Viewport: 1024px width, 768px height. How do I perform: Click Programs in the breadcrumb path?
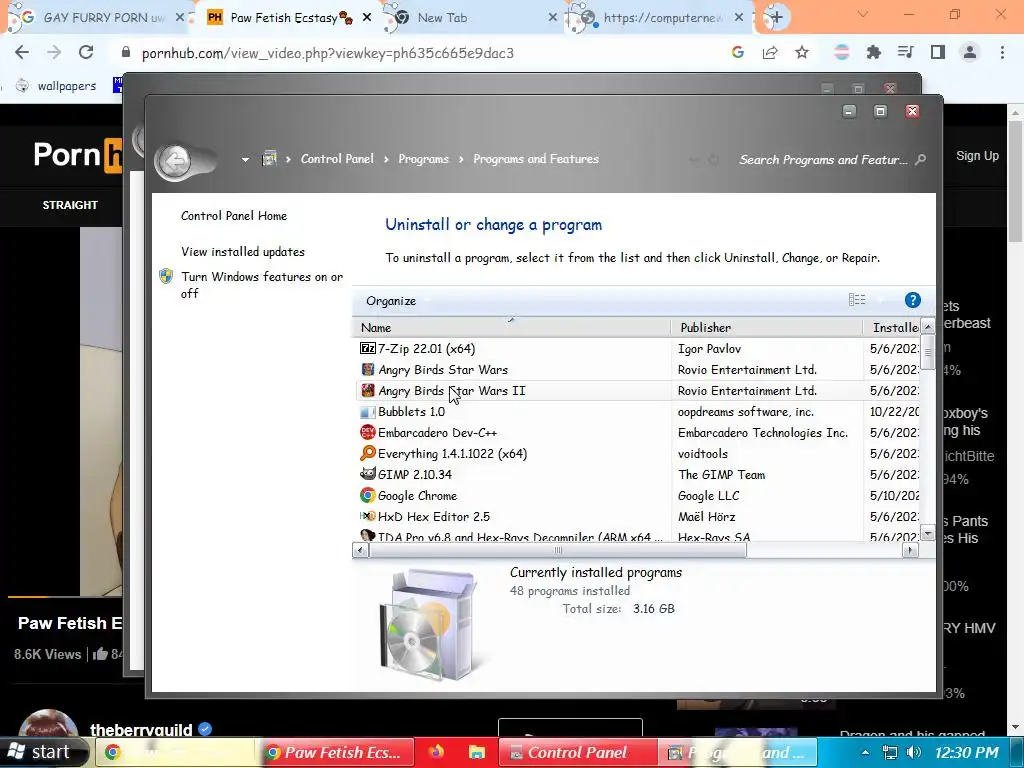tap(423, 159)
